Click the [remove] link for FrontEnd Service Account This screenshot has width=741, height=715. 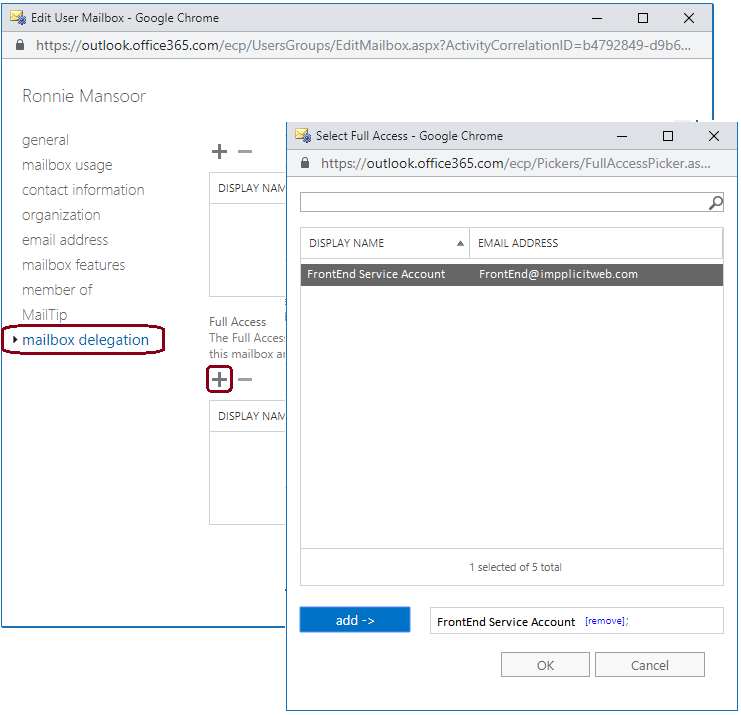click(604, 621)
